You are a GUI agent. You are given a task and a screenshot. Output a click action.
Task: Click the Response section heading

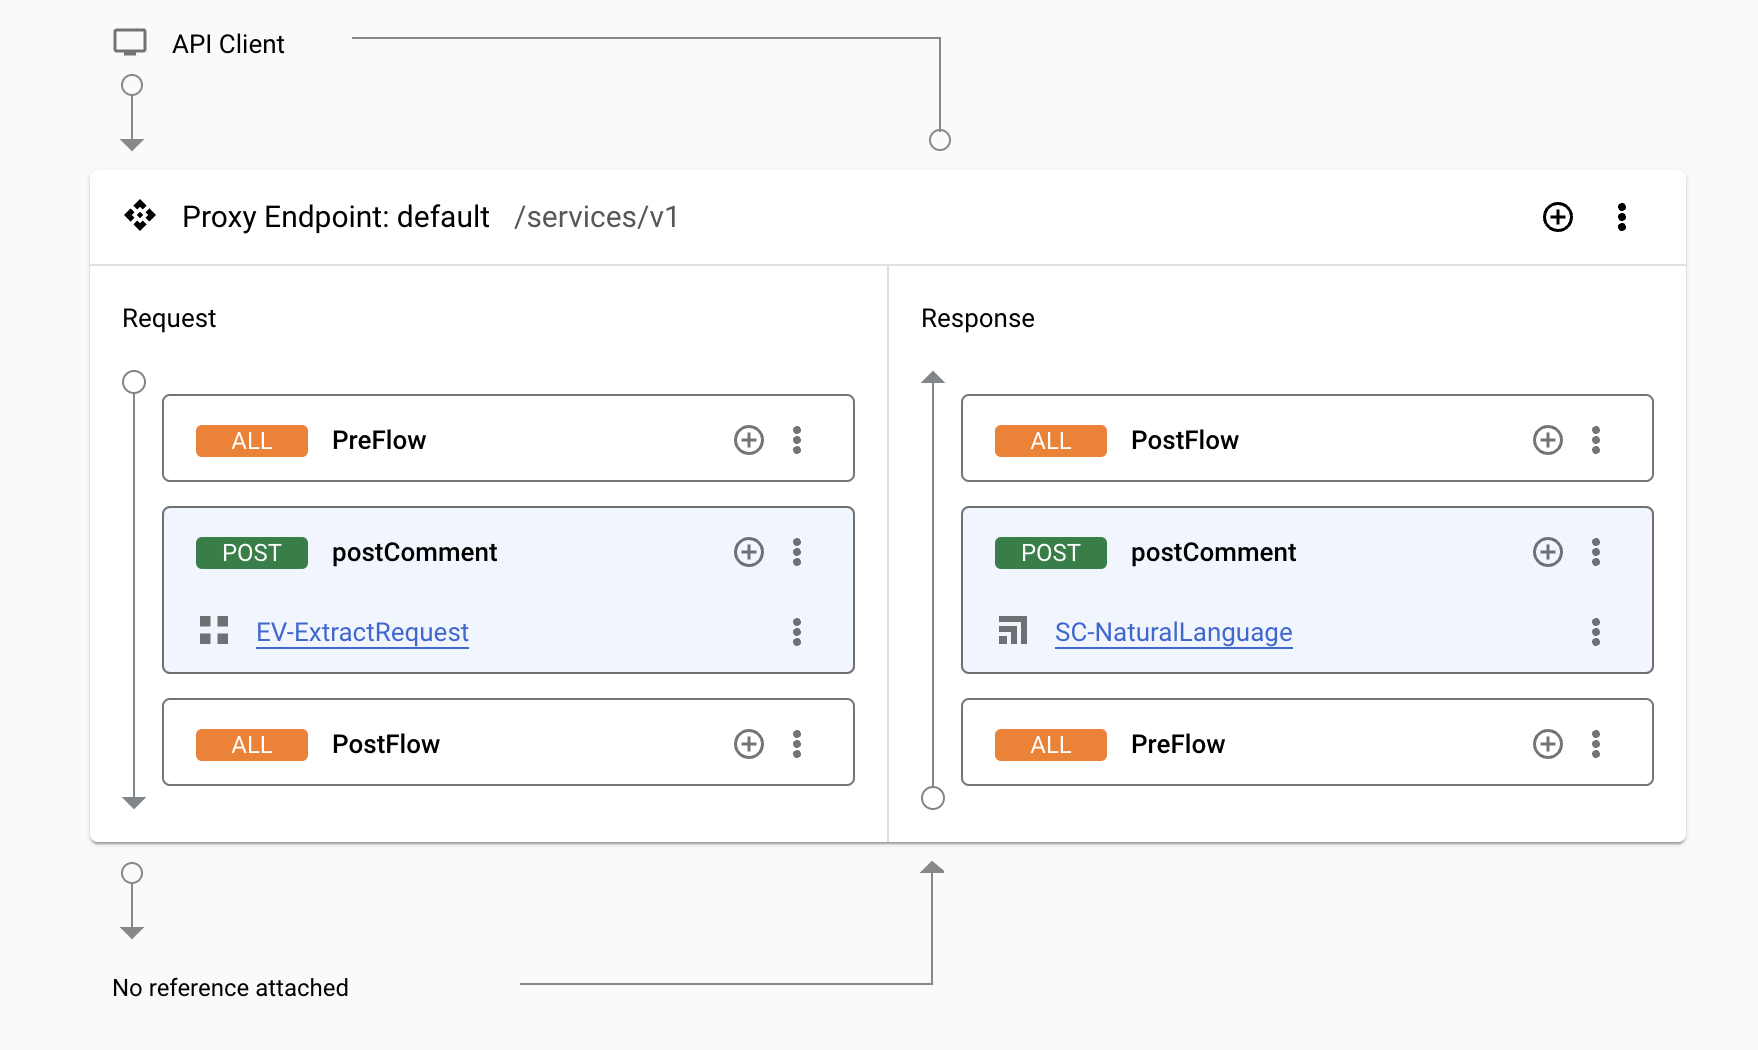(978, 318)
